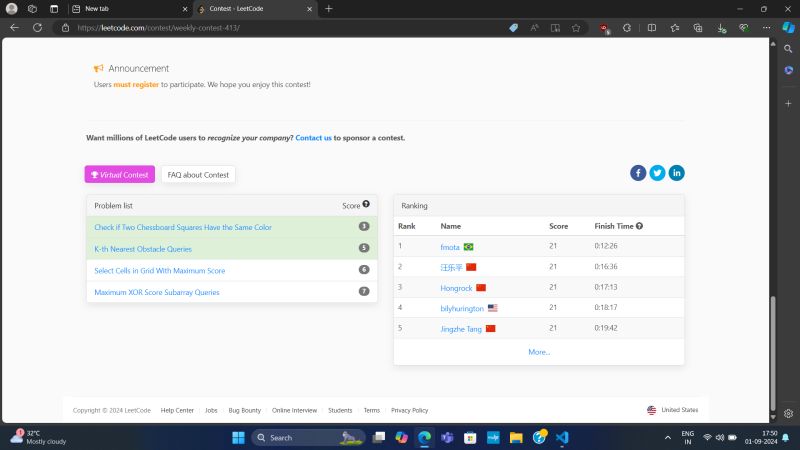800x450 pixels.
Task: Open Select Cells in Grid problem
Action: pos(160,270)
